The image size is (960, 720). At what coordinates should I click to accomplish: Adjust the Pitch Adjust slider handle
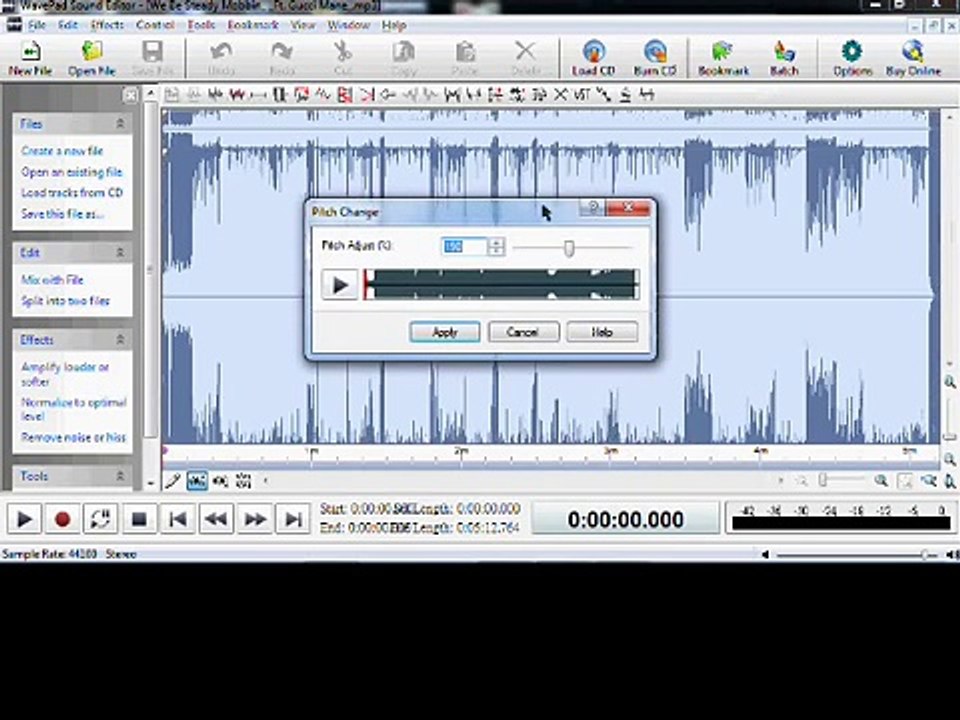[x=569, y=248]
